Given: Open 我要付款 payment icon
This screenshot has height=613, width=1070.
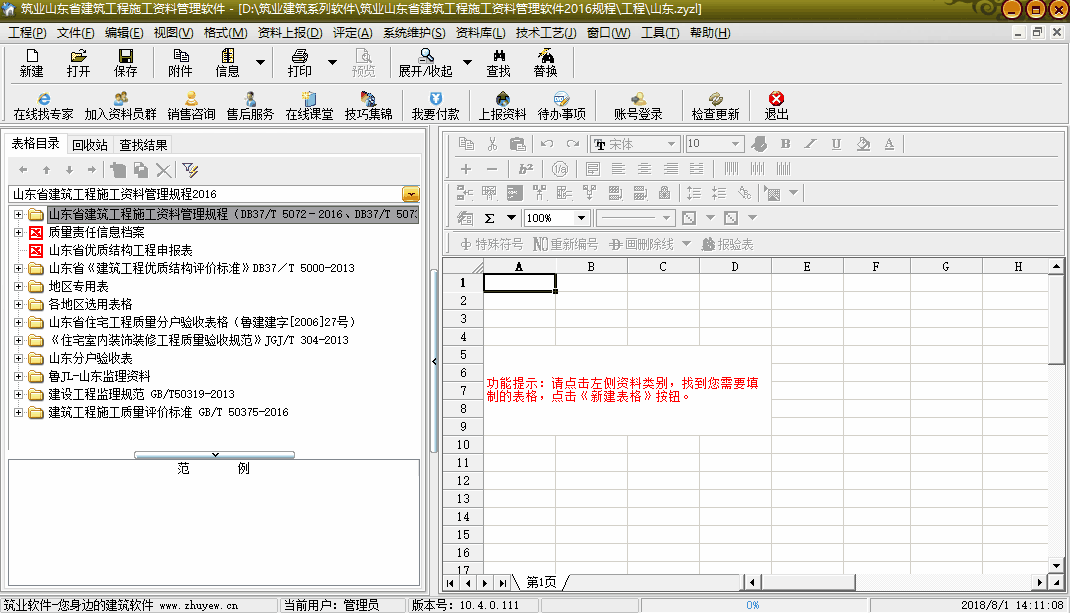Looking at the screenshot, I should click(435, 100).
